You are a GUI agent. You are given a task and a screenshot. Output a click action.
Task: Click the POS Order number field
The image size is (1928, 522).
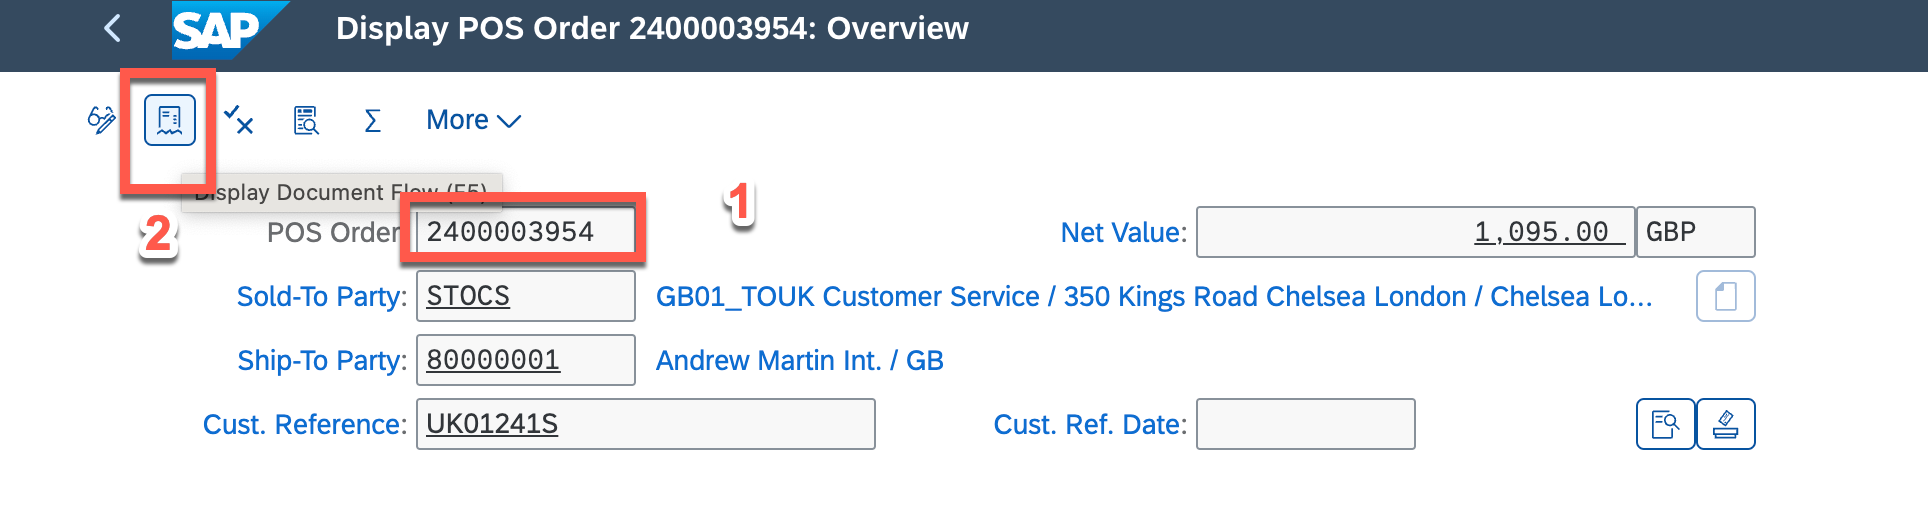pyautogui.click(x=525, y=232)
